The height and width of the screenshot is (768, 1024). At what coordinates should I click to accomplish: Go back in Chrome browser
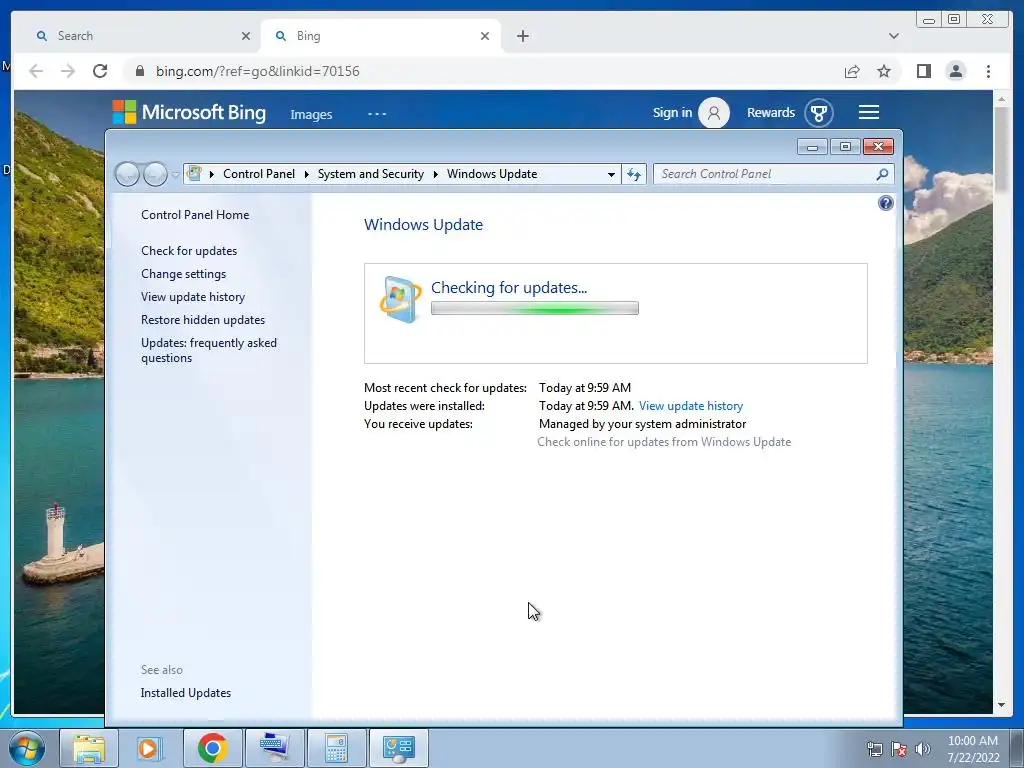click(36, 71)
